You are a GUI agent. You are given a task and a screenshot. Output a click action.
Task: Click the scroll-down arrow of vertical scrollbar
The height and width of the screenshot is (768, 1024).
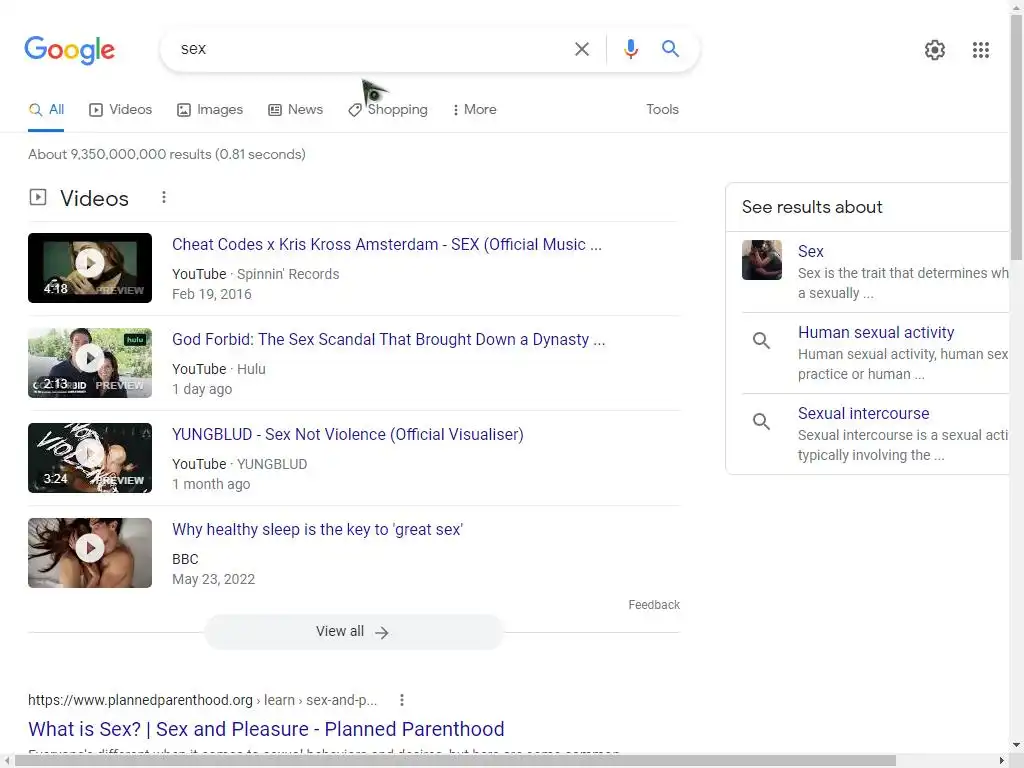click(1016, 745)
